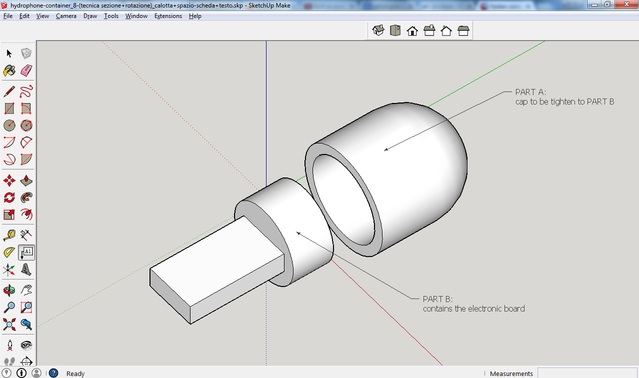Select the Zoom magnifier tool

(x=9, y=307)
